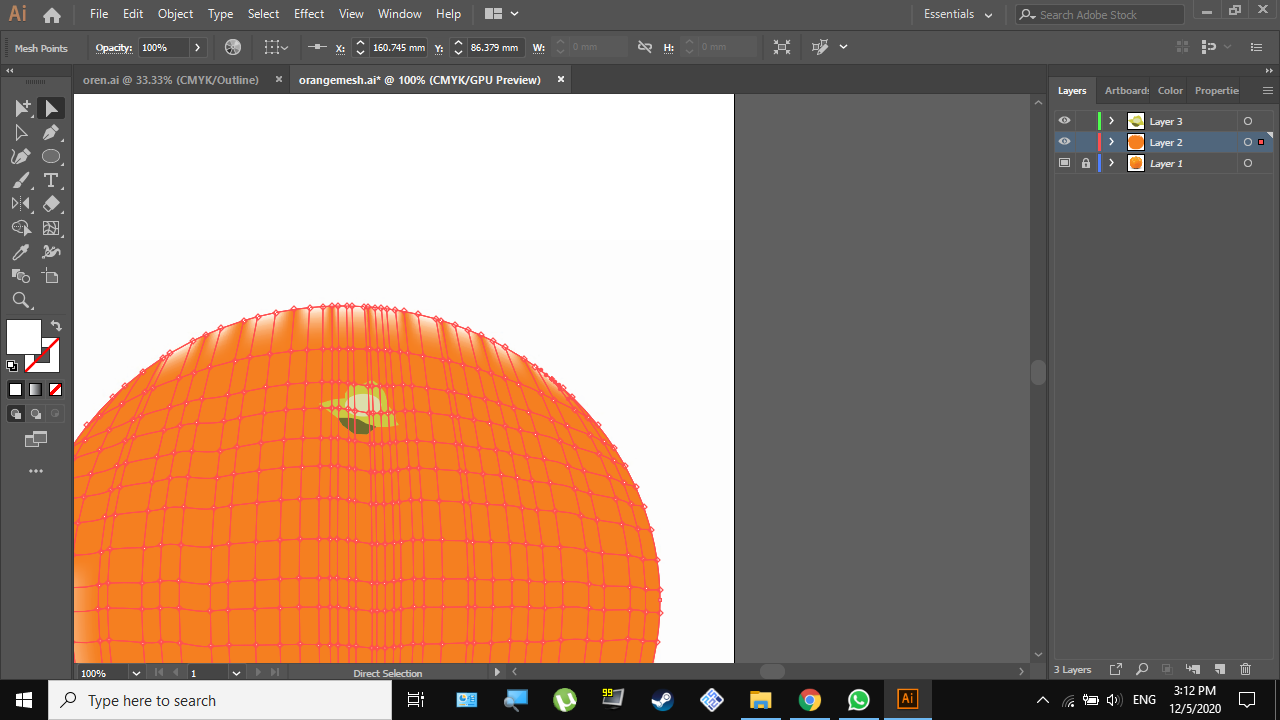Create new layer in Layers panel
This screenshot has width=1280, height=720.
click(x=1220, y=669)
